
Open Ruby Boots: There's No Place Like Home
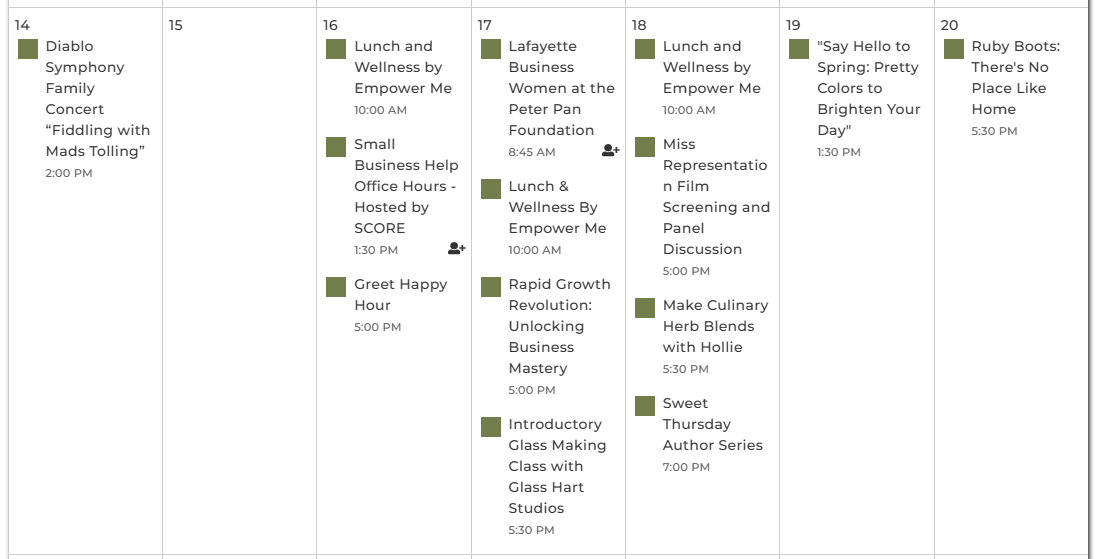[1015, 77]
